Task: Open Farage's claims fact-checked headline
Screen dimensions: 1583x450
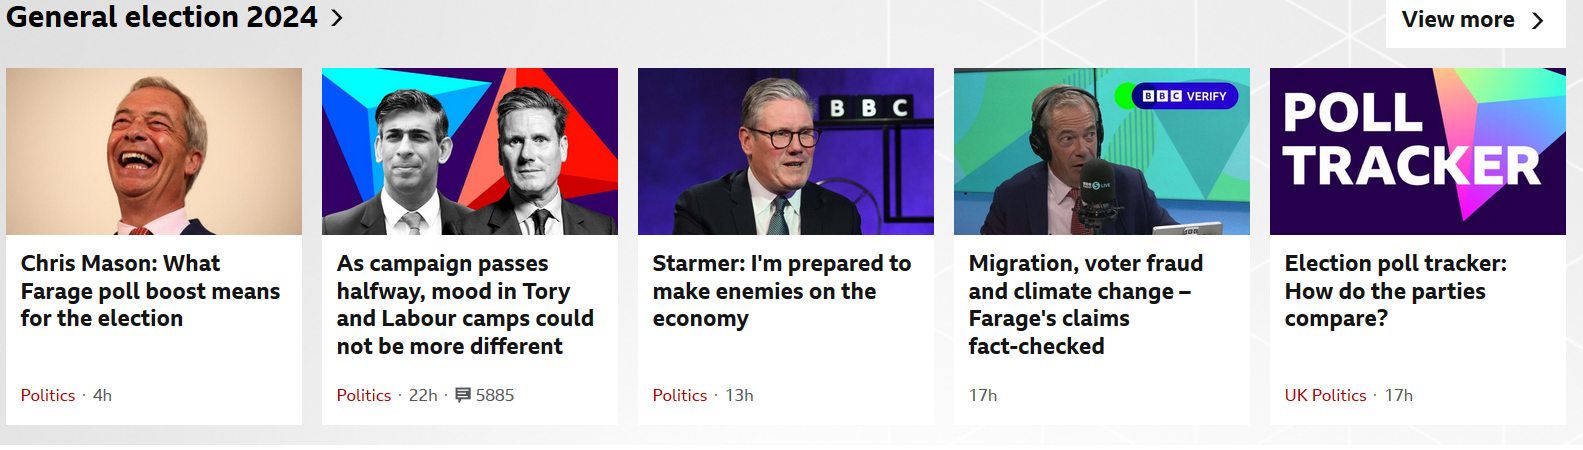Action: (x=1085, y=304)
